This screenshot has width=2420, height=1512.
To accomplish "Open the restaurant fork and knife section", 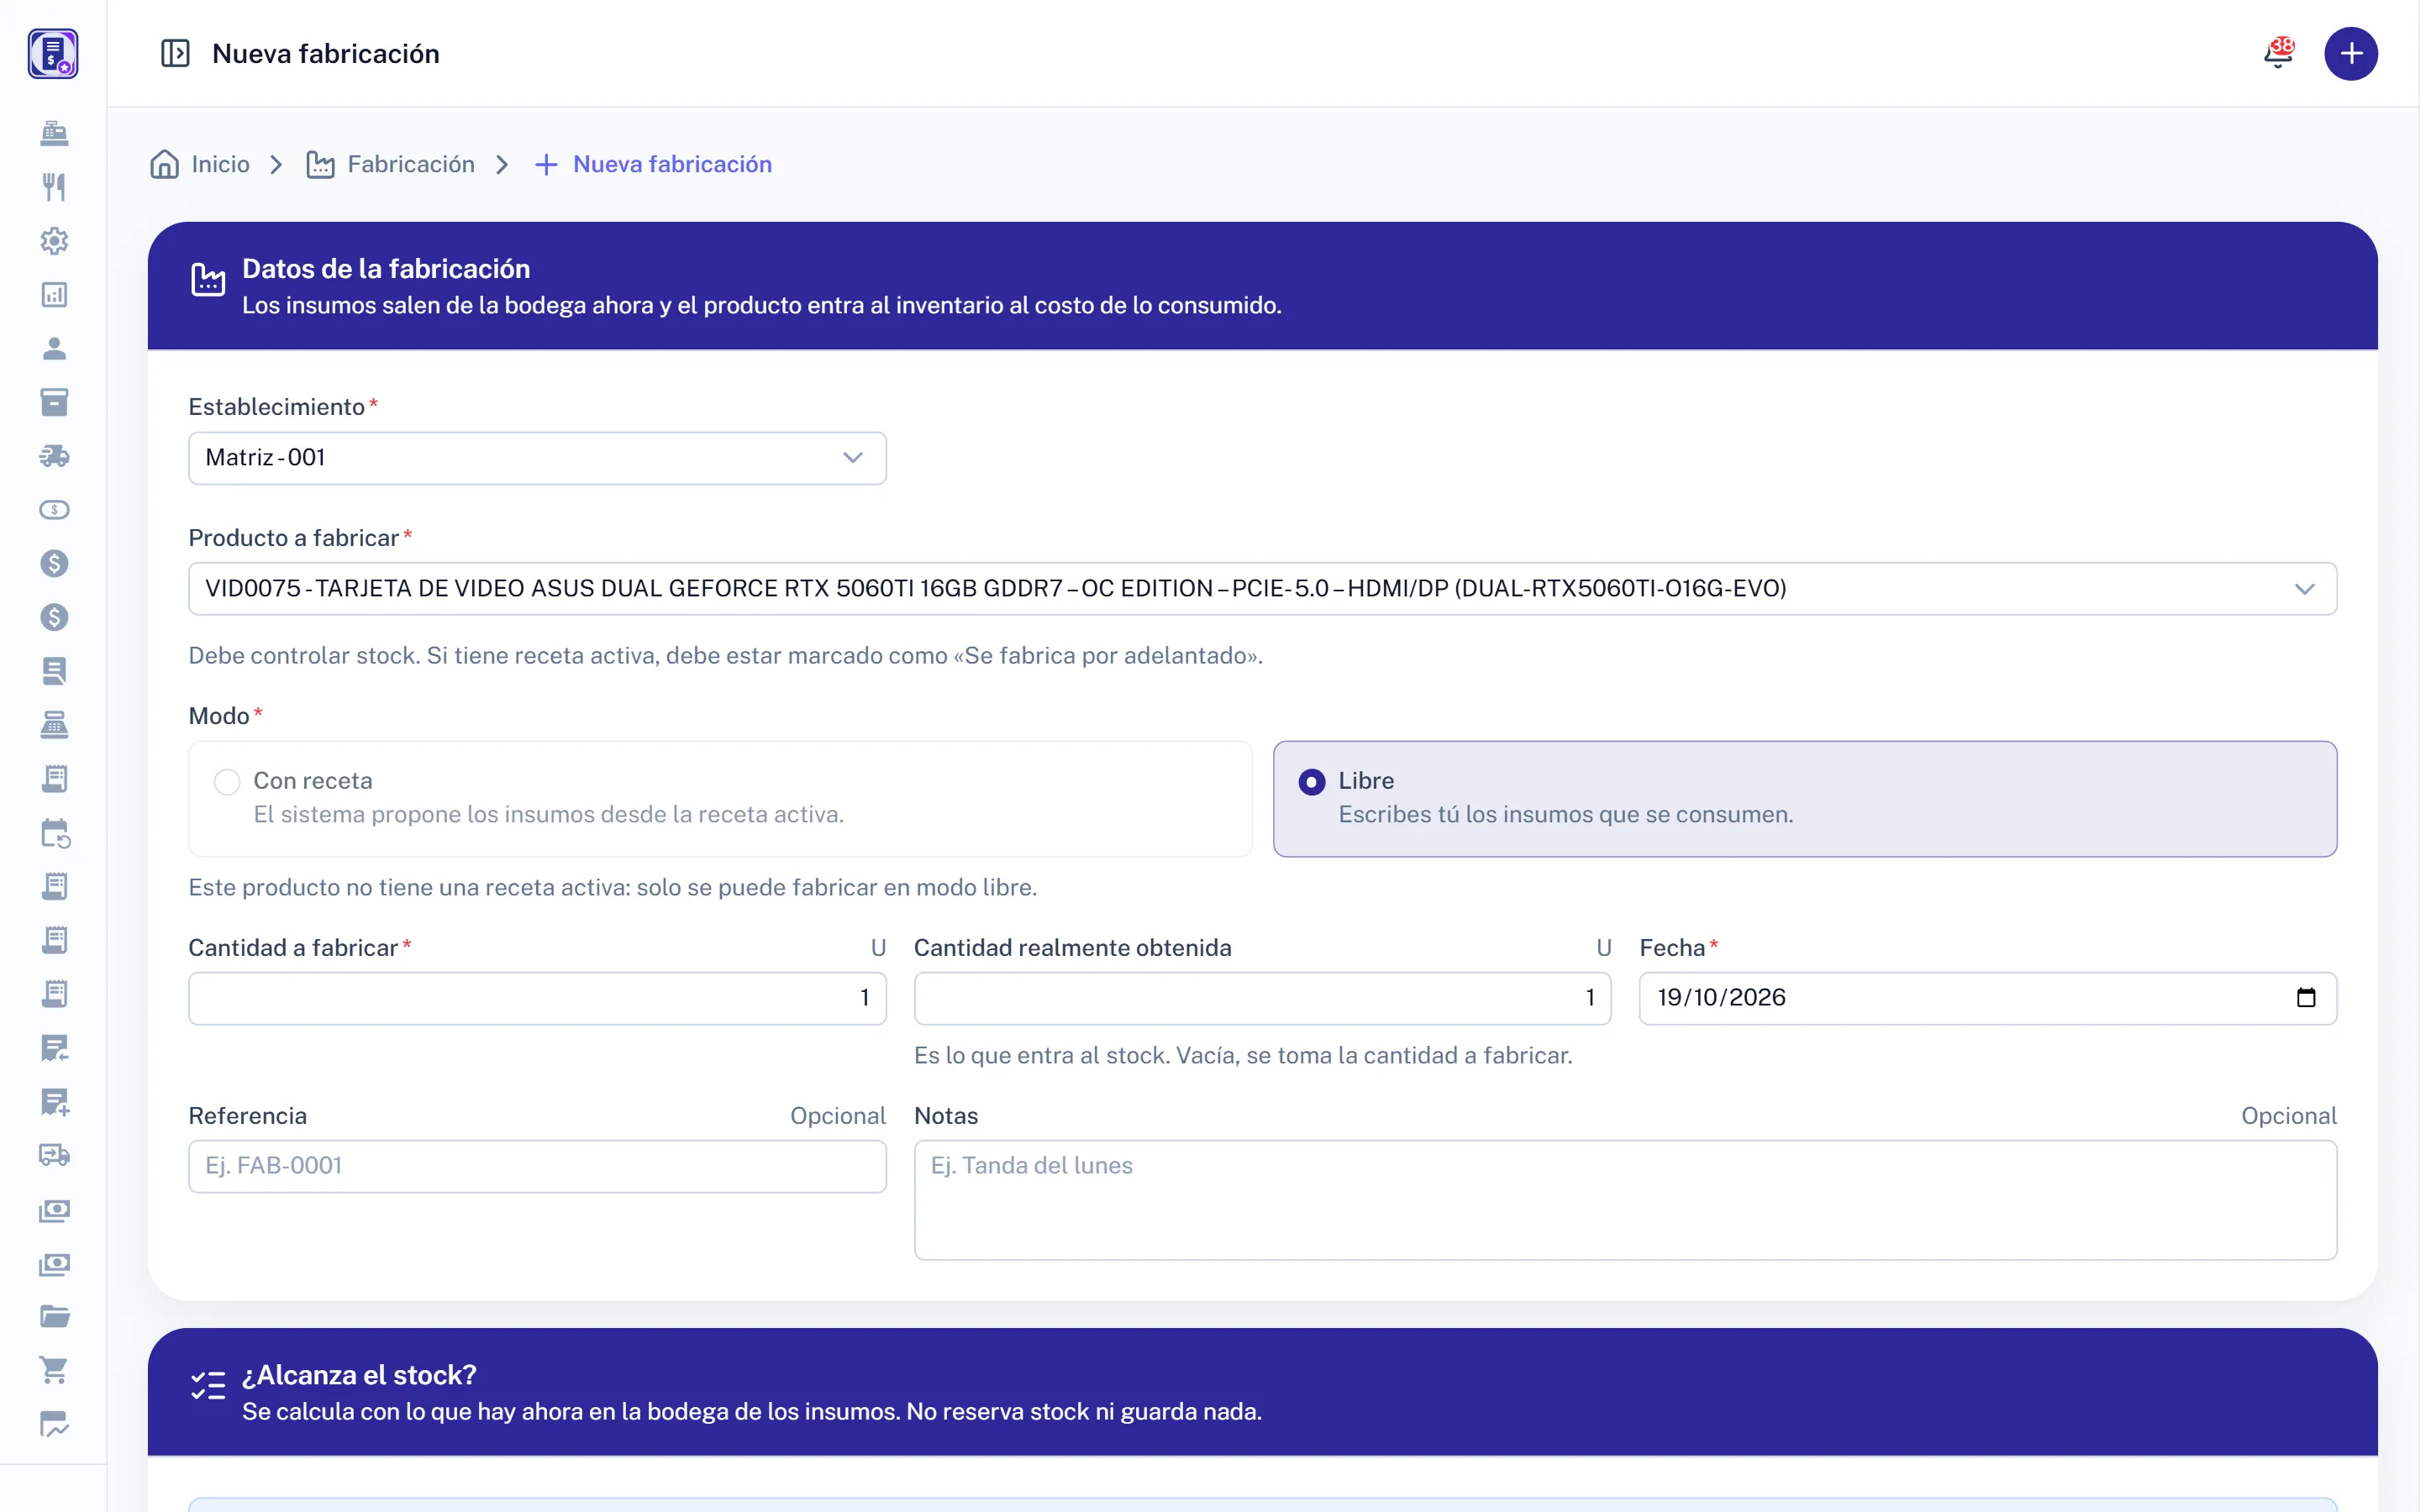I will point(54,187).
